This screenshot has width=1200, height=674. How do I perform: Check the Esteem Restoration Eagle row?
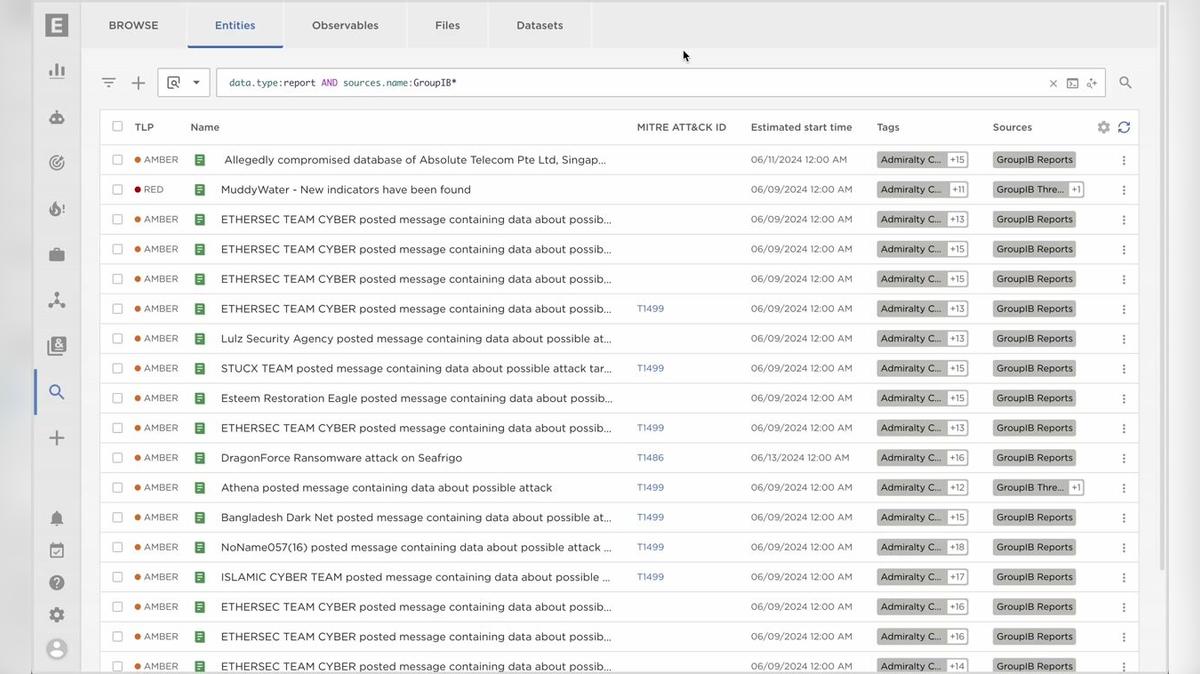tap(117, 398)
